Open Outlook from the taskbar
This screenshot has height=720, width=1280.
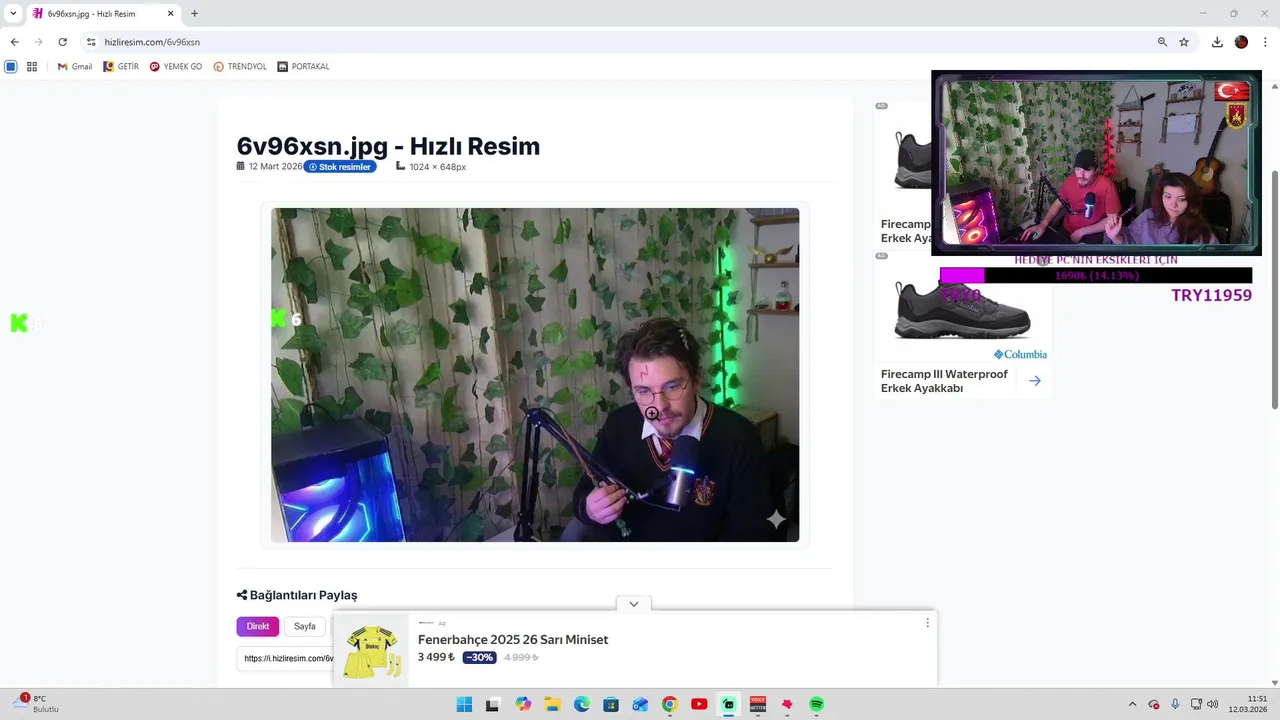pos(640,705)
